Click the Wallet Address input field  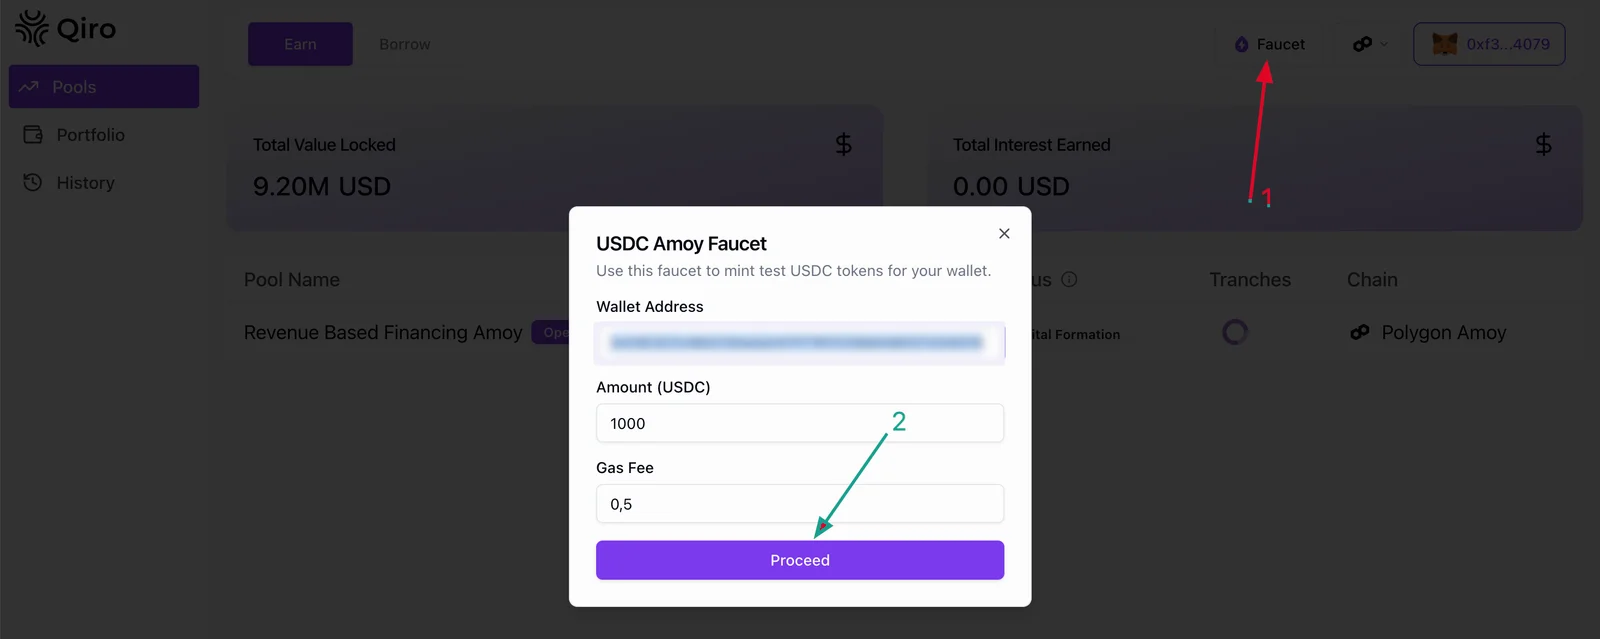click(800, 343)
